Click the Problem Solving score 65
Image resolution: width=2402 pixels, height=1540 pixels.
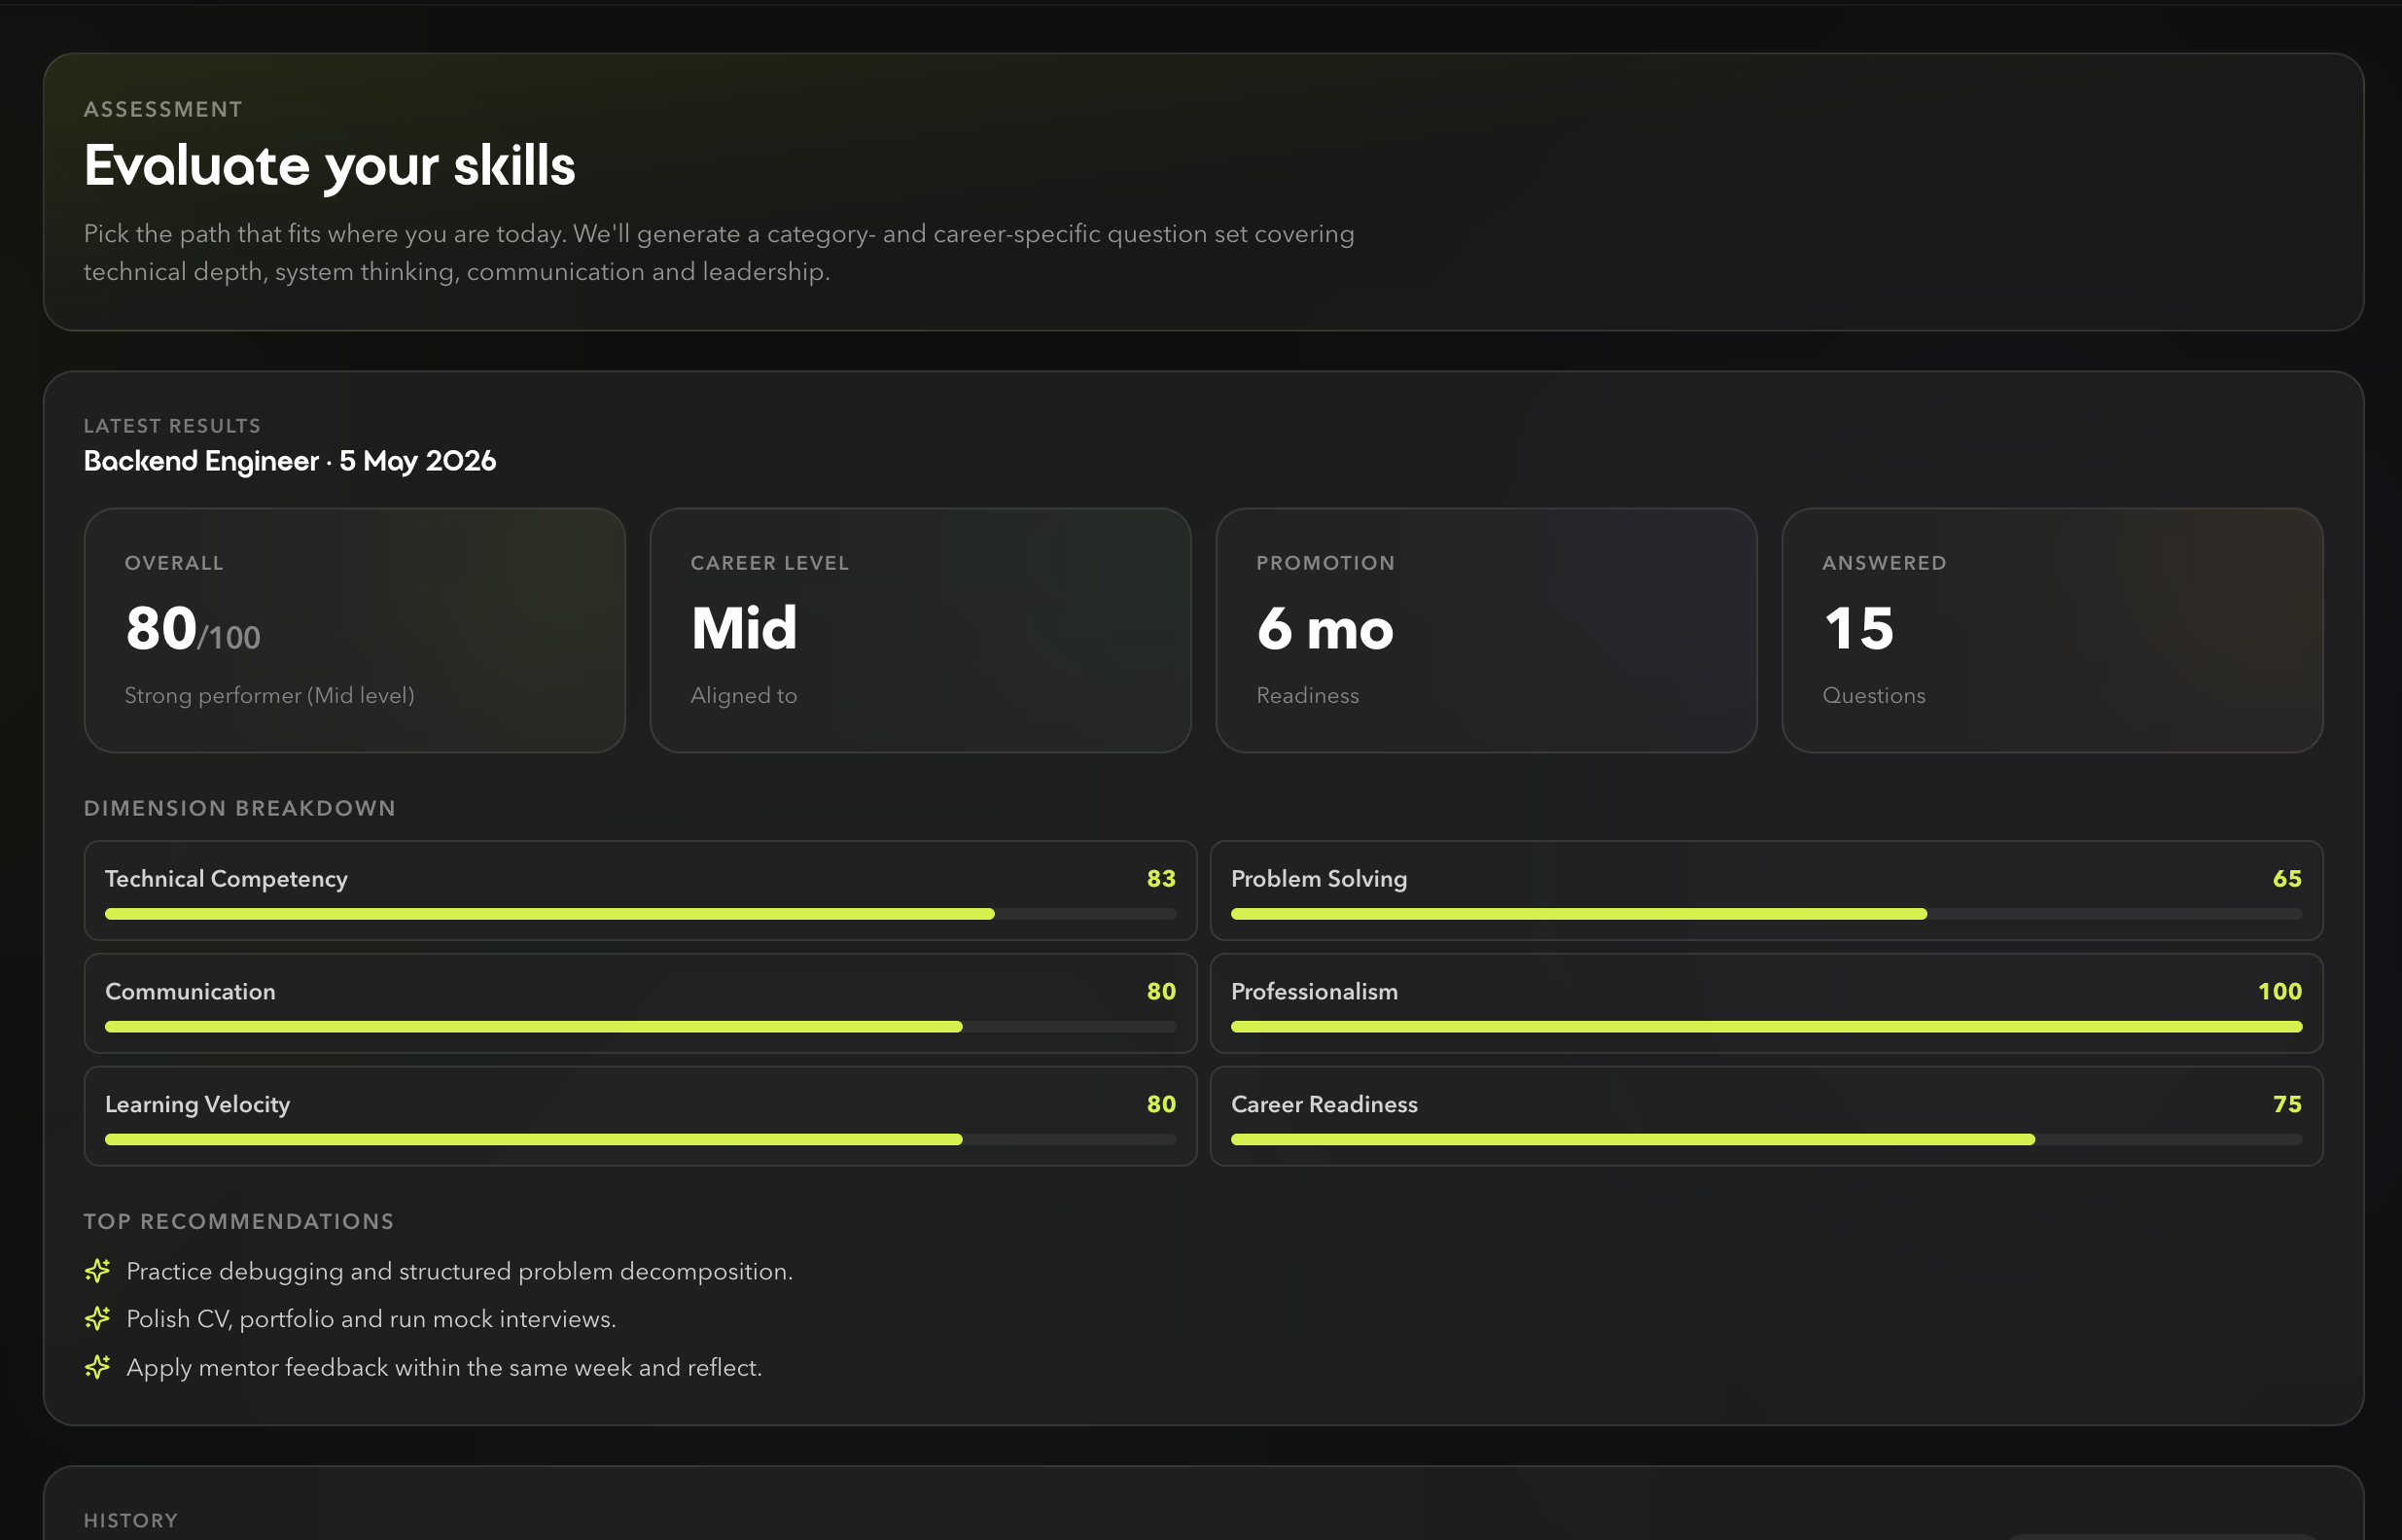pos(2287,879)
